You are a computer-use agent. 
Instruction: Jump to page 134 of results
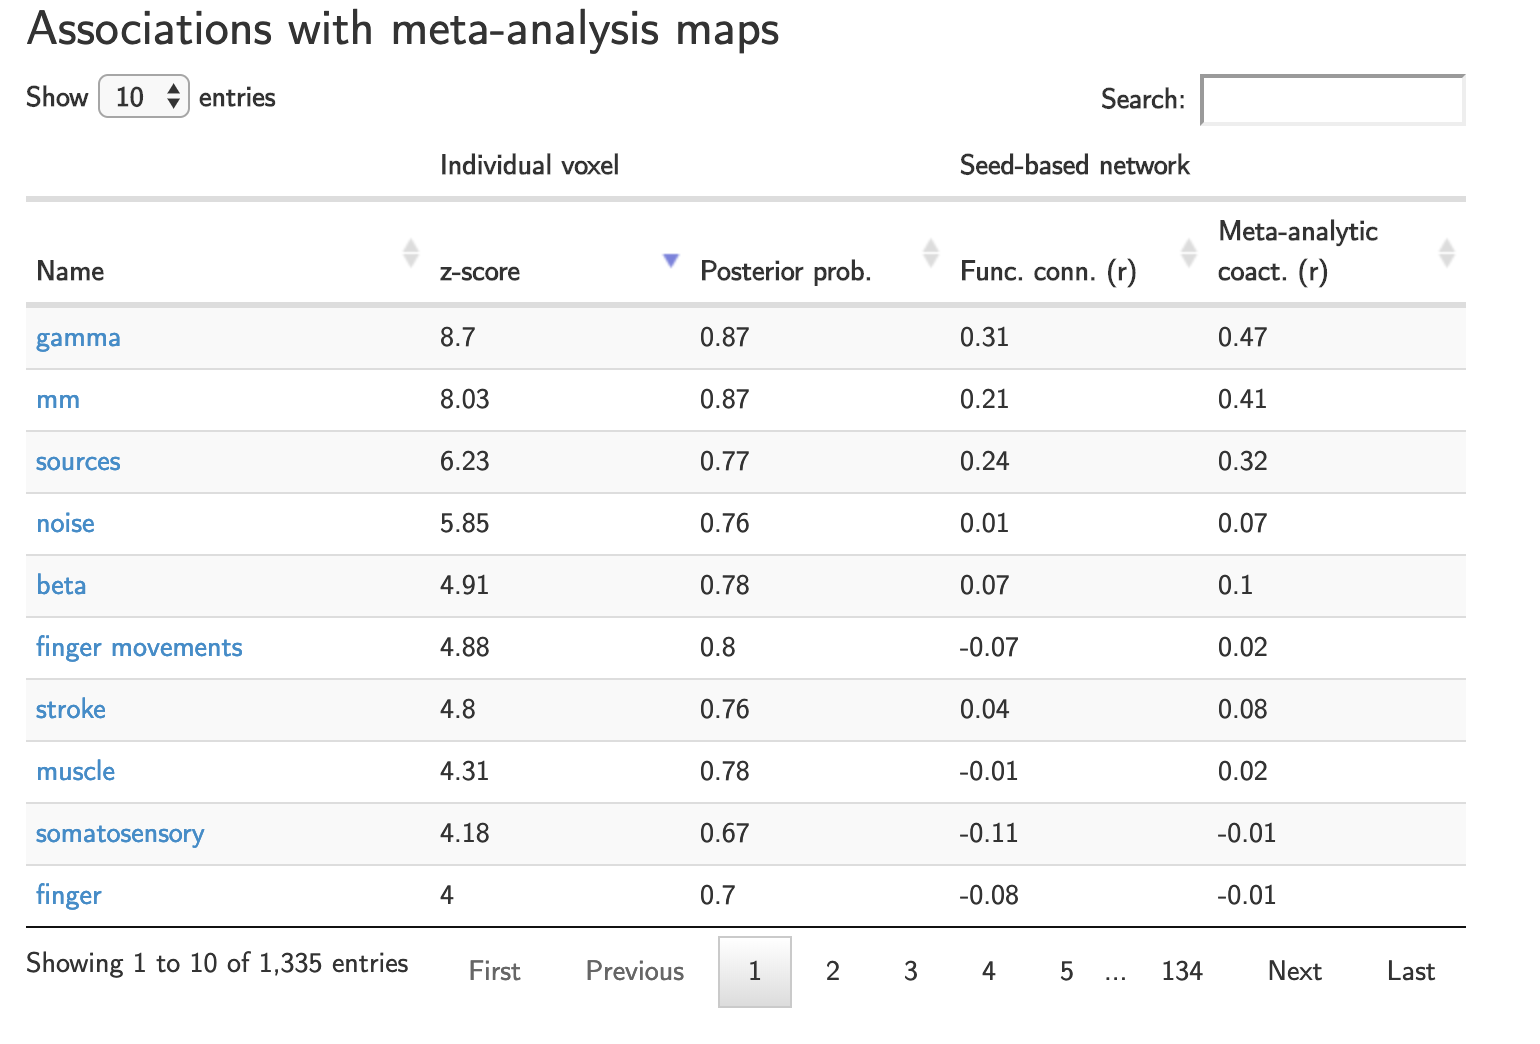(1181, 971)
